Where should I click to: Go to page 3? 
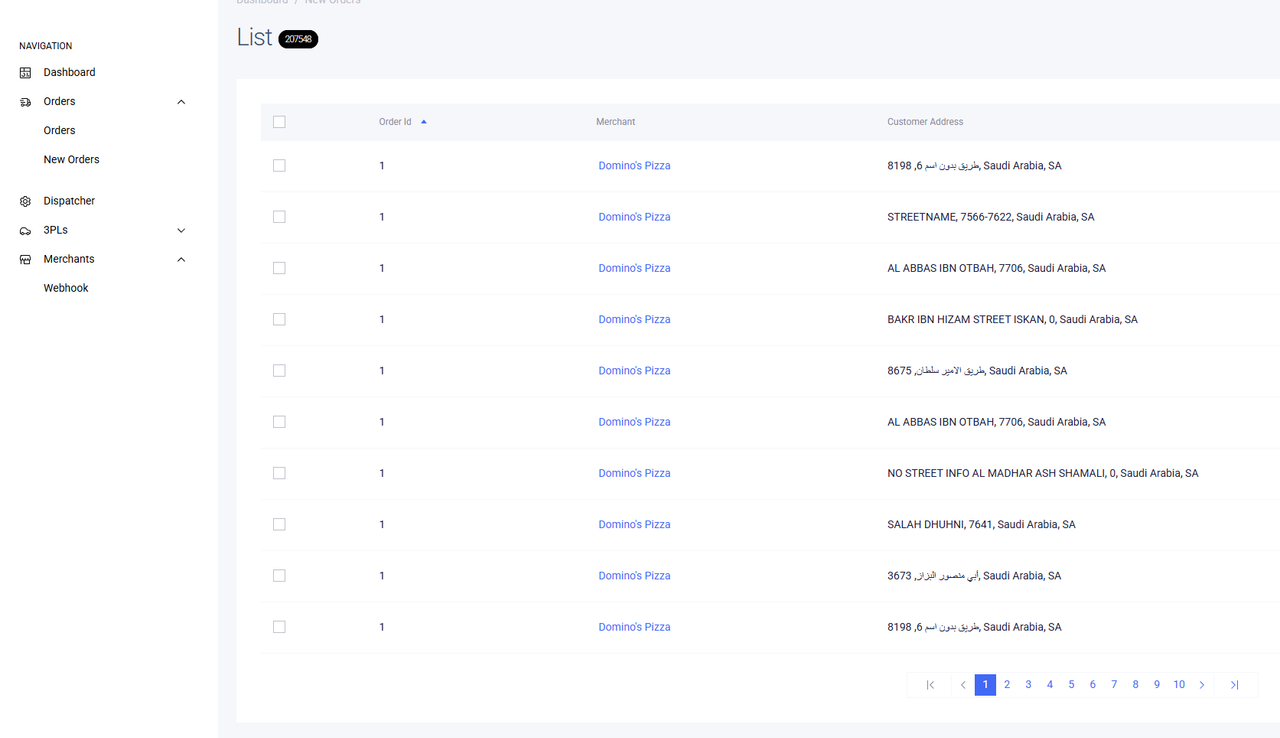click(1028, 685)
